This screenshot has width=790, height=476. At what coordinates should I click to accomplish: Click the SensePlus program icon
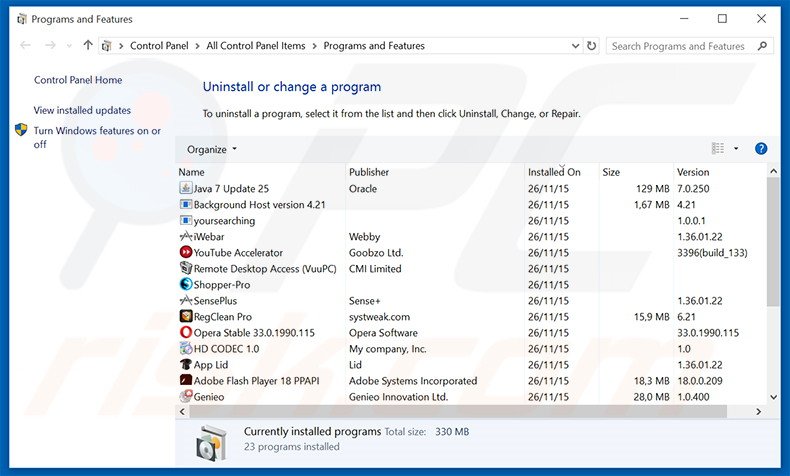pyautogui.click(x=186, y=301)
